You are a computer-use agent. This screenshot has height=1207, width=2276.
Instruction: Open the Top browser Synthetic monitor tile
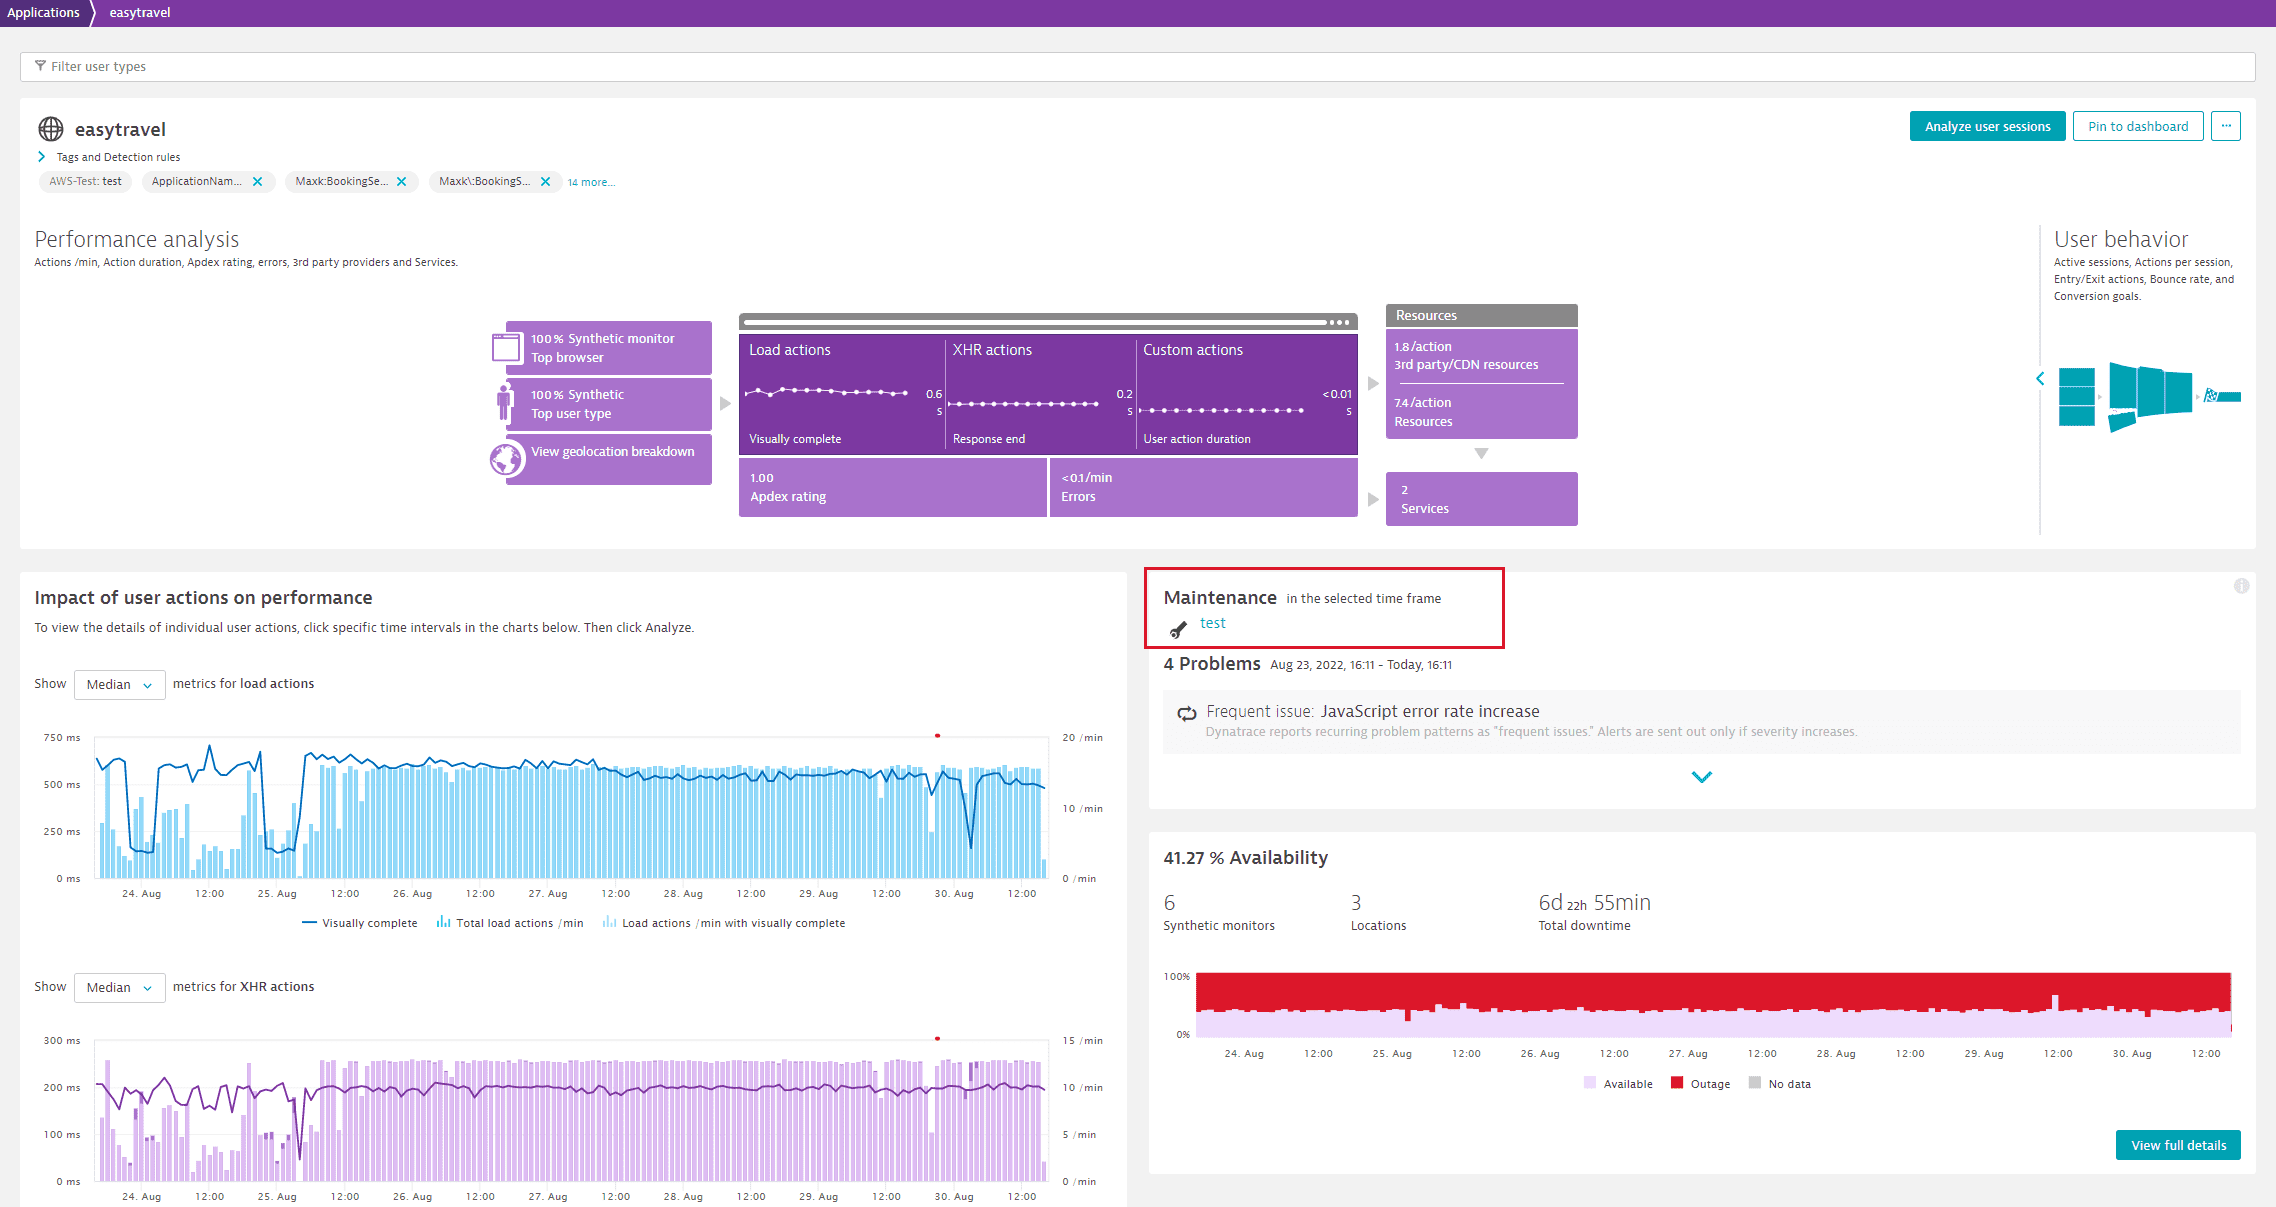coord(608,348)
